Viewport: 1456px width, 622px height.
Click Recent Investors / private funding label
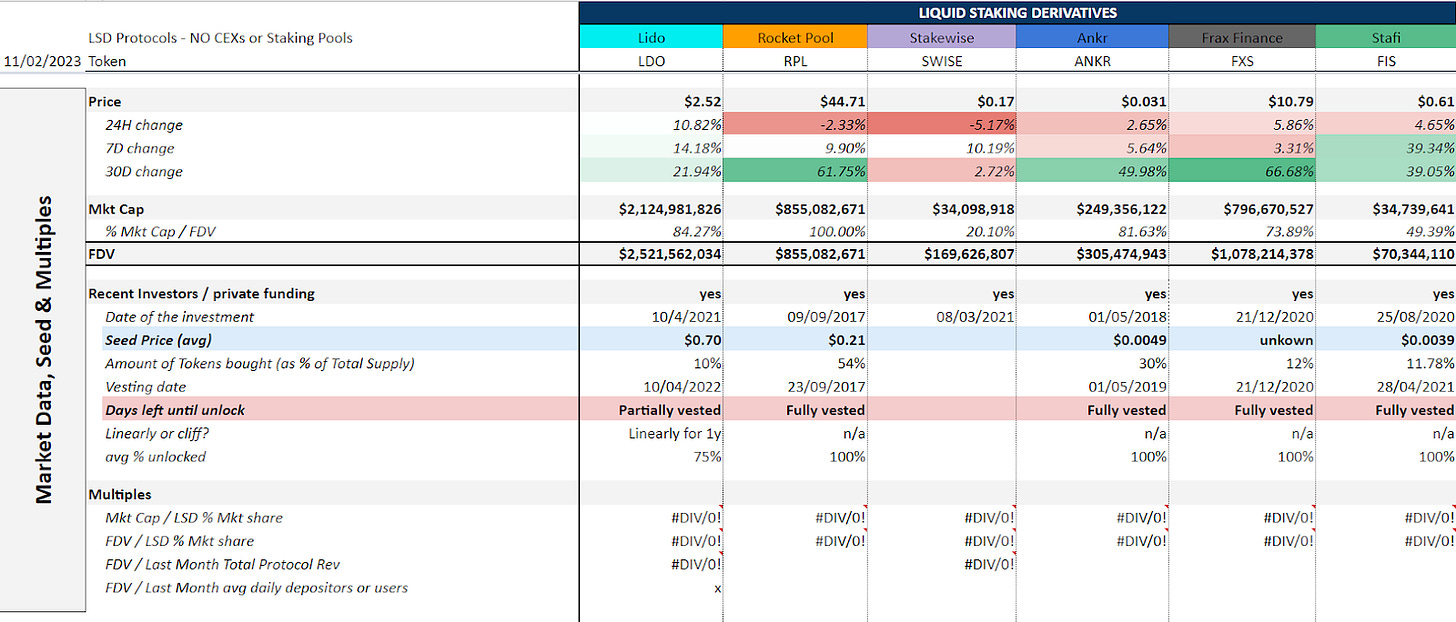[x=202, y=293]
